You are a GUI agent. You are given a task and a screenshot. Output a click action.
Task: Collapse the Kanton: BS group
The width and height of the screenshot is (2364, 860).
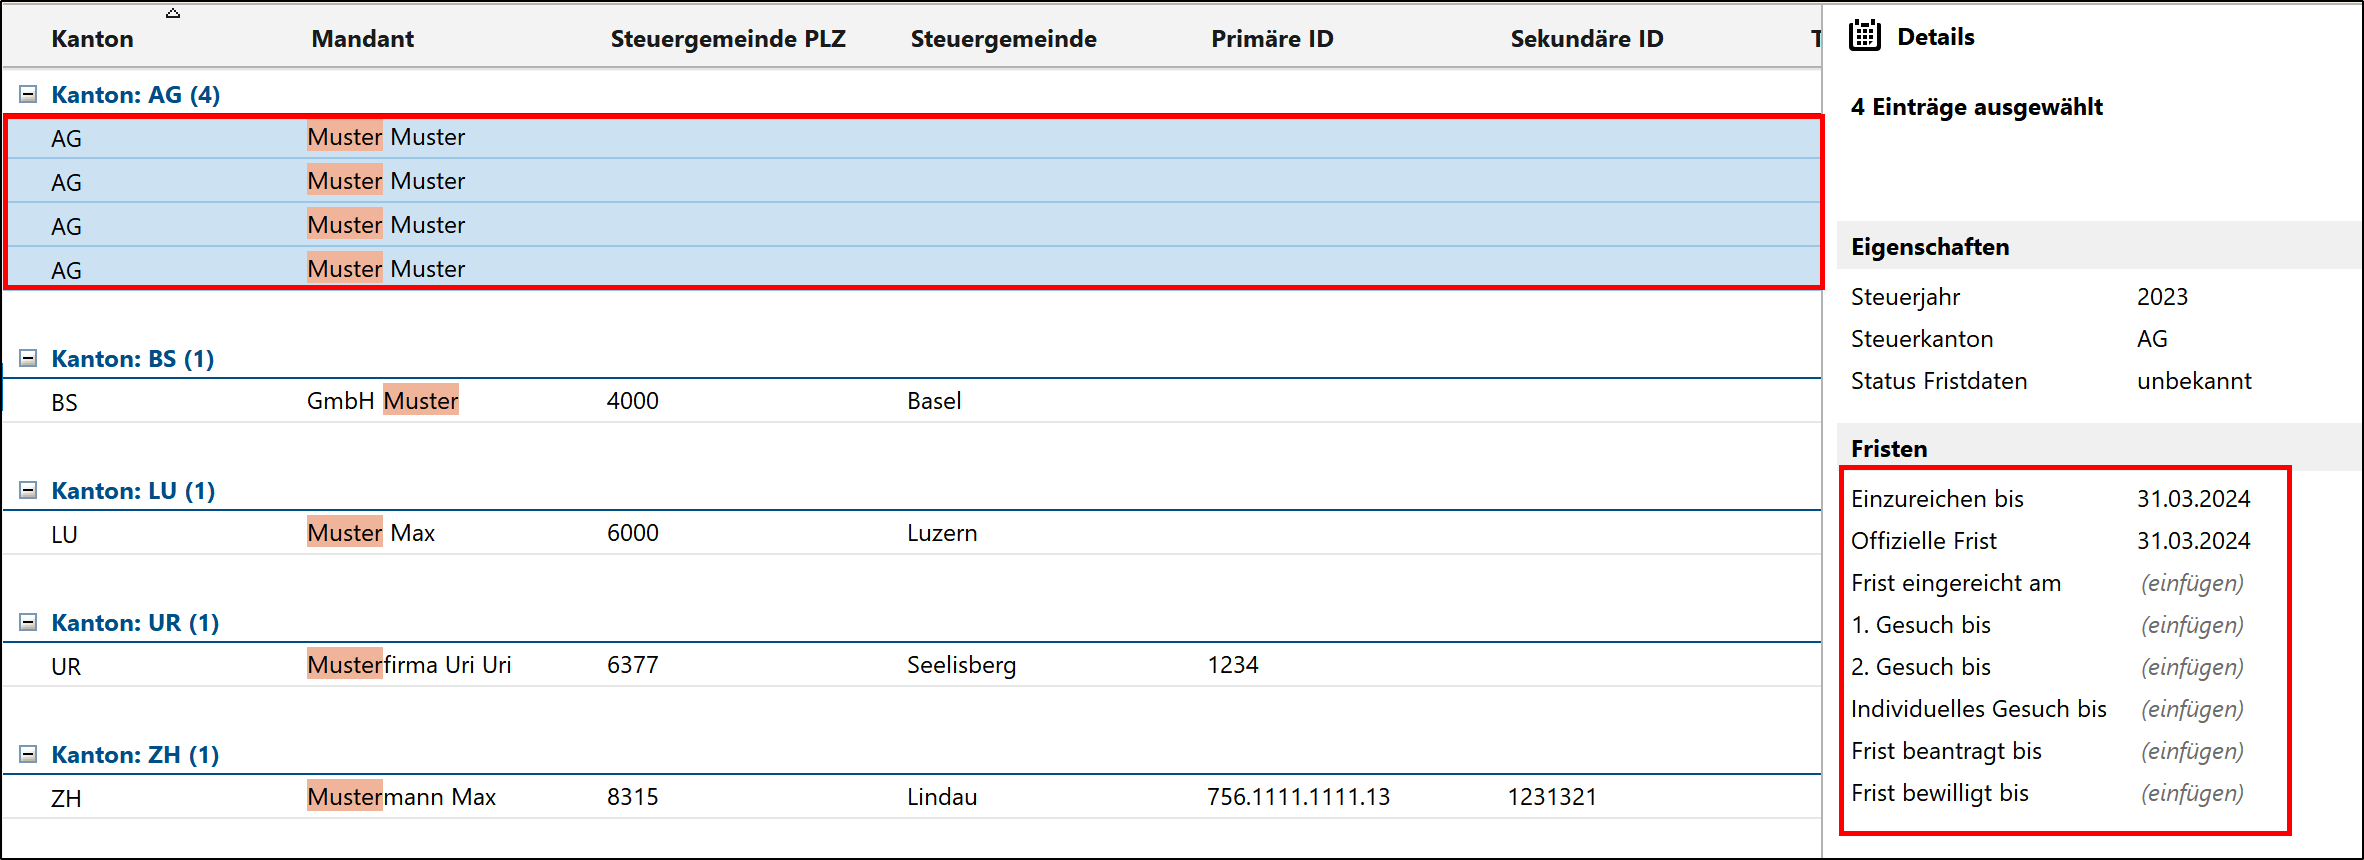click(x=28, y=359)
